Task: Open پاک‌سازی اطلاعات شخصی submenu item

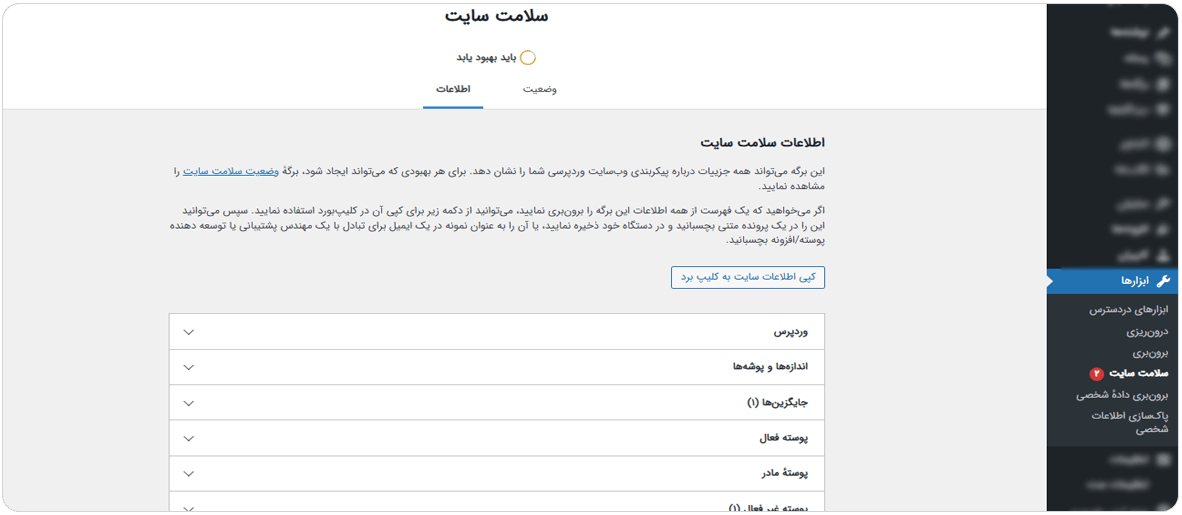Action: pyautogui.click(x=1131, y=422)
